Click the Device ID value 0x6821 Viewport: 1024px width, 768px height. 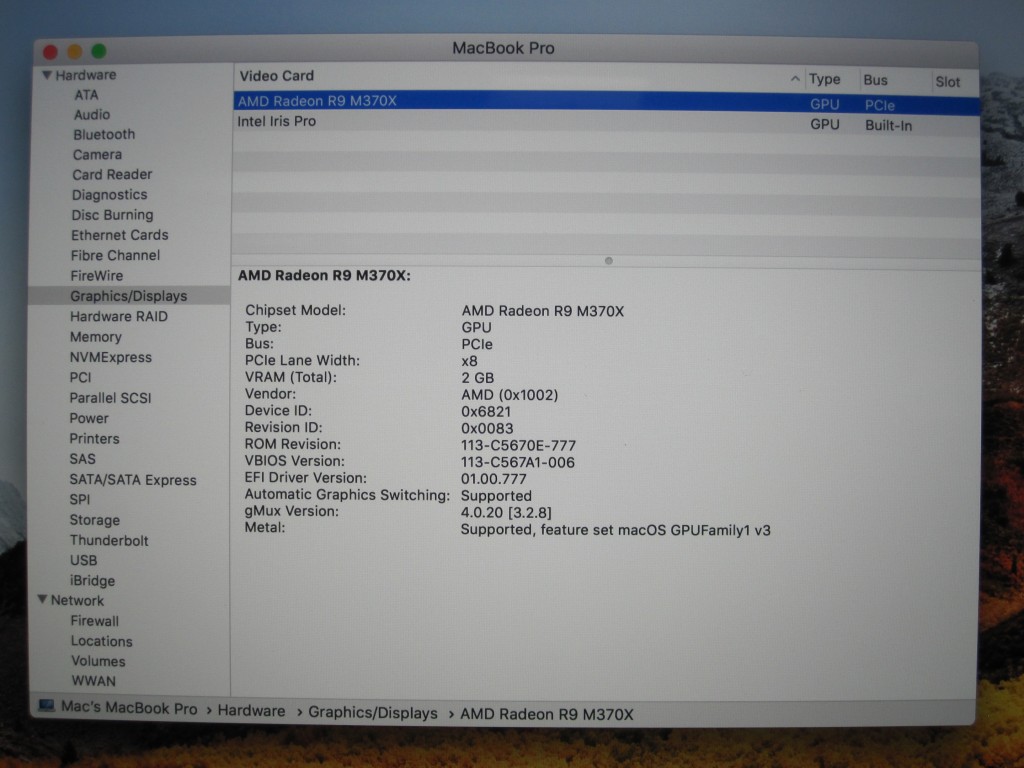(486, 411)
